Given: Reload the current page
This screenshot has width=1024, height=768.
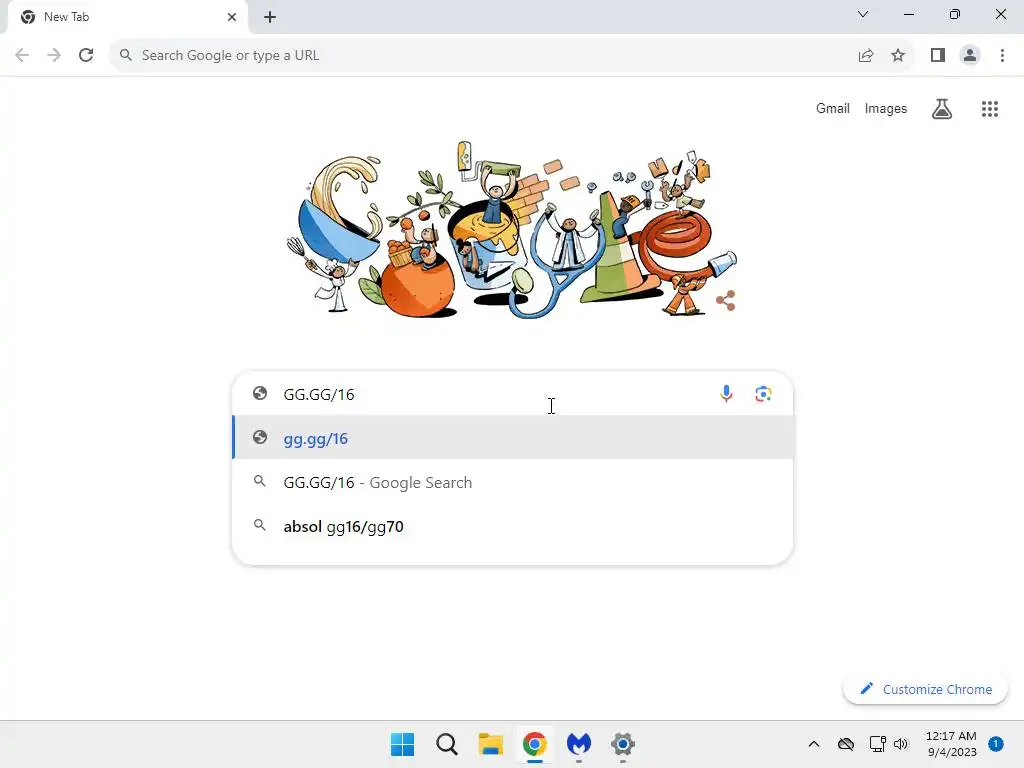Looking at the screenshot, I should (86, 56).
